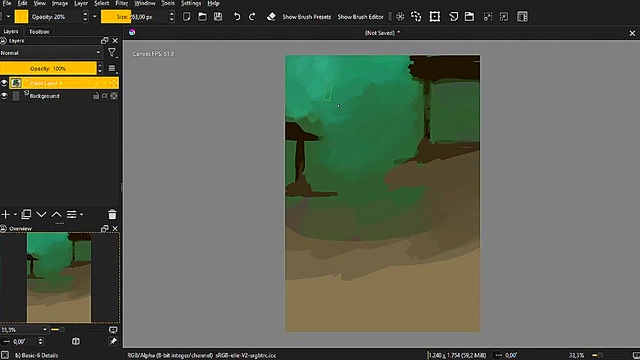Open the Edit menu
Viewport: 640px width, 360px height.
click(x=22, y=3)
